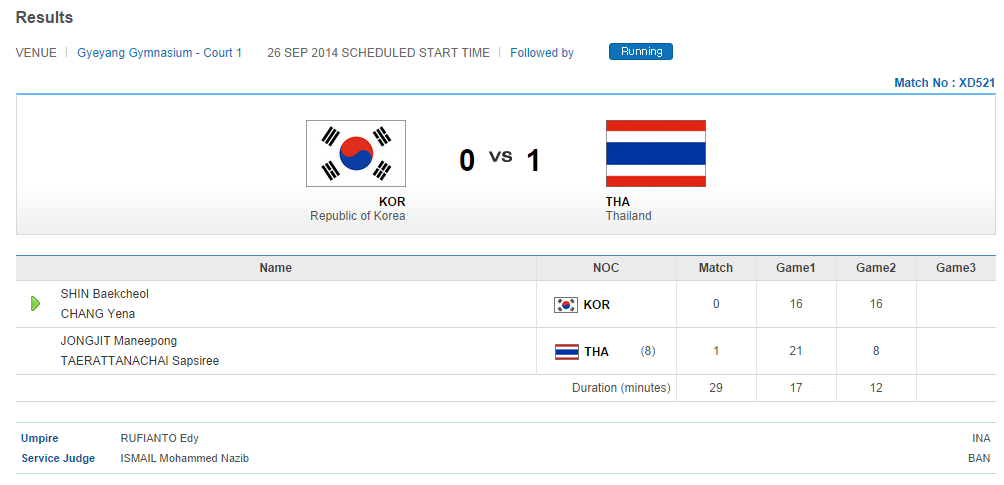This screenshot has height=485, width=1004.
Task: Click player name SHIN Baekcheol
Action: [105, 294]
